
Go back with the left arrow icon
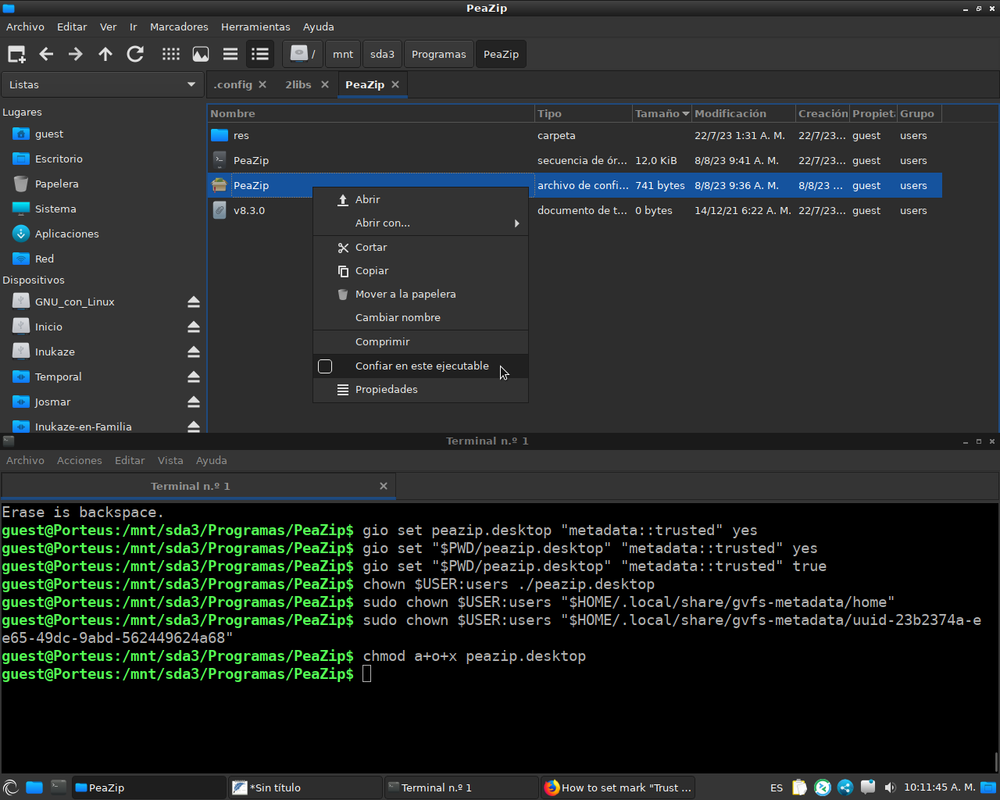pos(46,54)
